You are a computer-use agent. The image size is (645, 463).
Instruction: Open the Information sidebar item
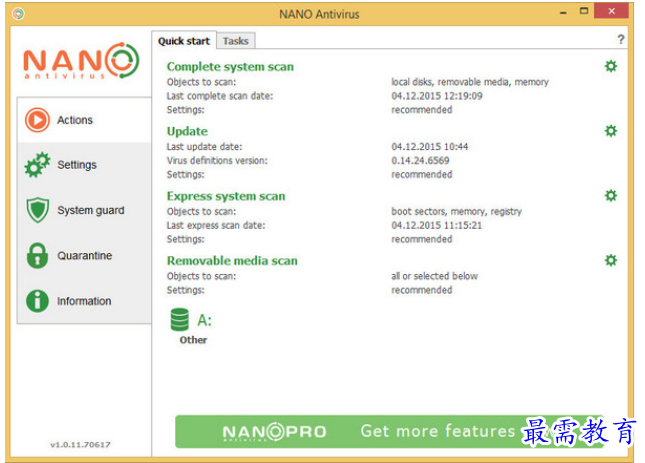click(84, 301)
